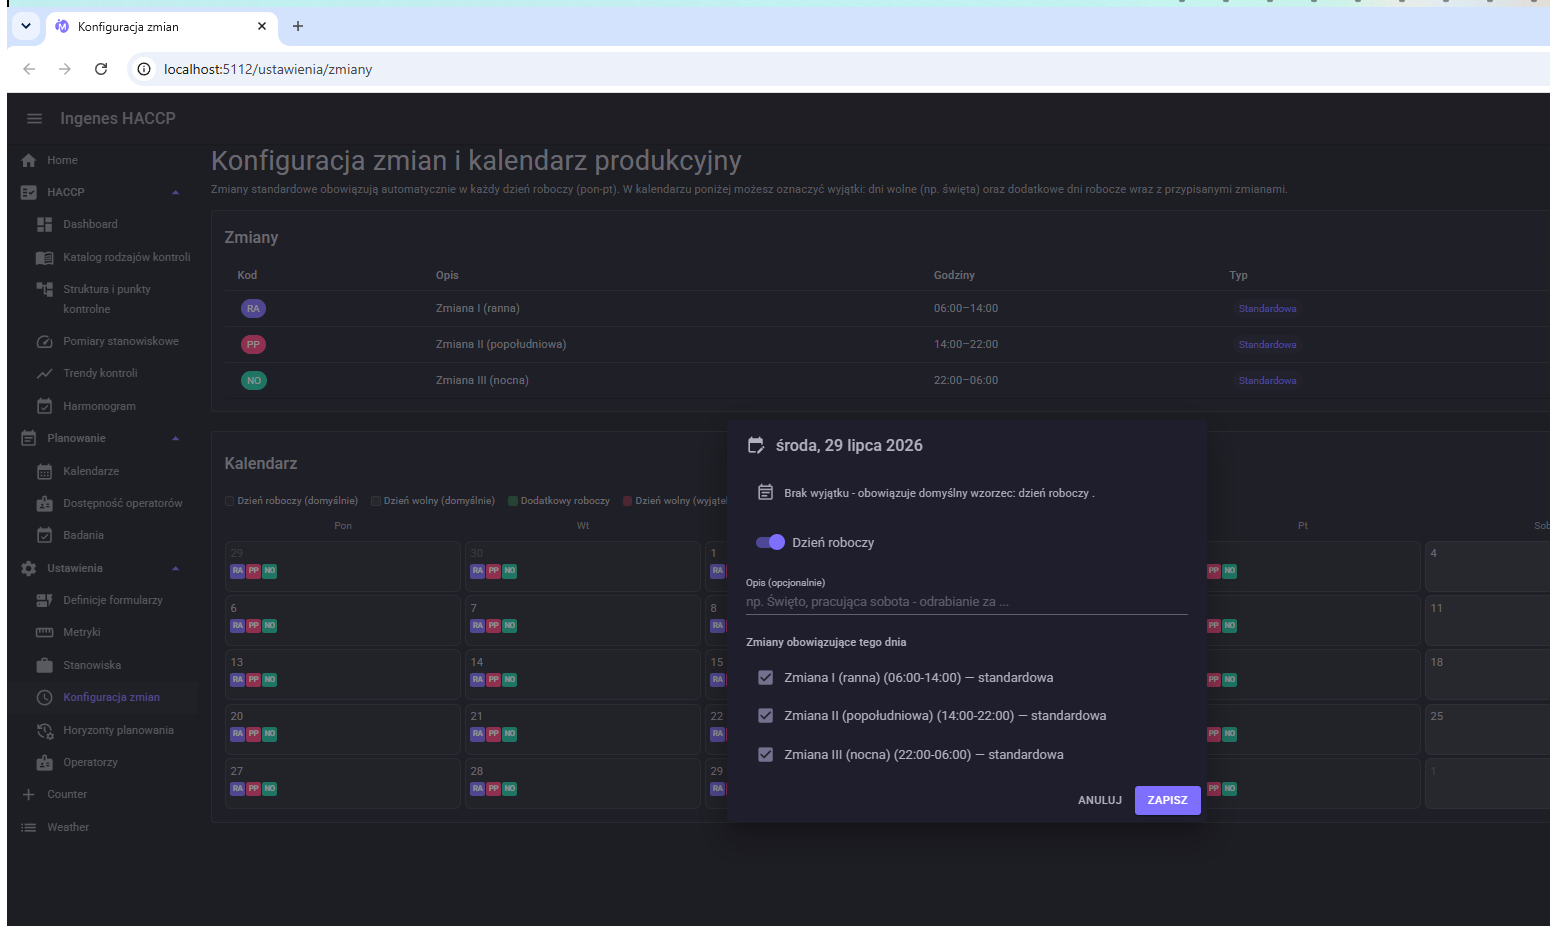Open Dashboard via its sidebar icon
Image resolution: width=1550 pixels, height=926 pixels.
pos(44,224)
